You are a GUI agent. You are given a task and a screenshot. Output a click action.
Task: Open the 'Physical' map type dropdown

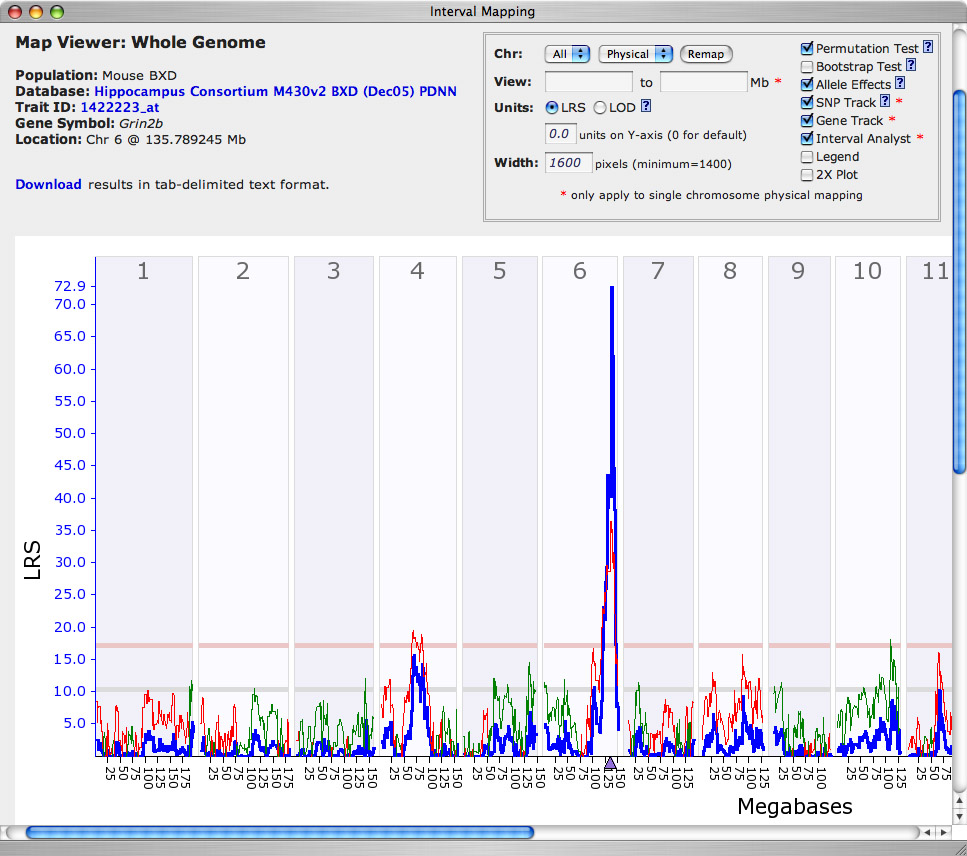pyautogui.click(x=636, y=54)
